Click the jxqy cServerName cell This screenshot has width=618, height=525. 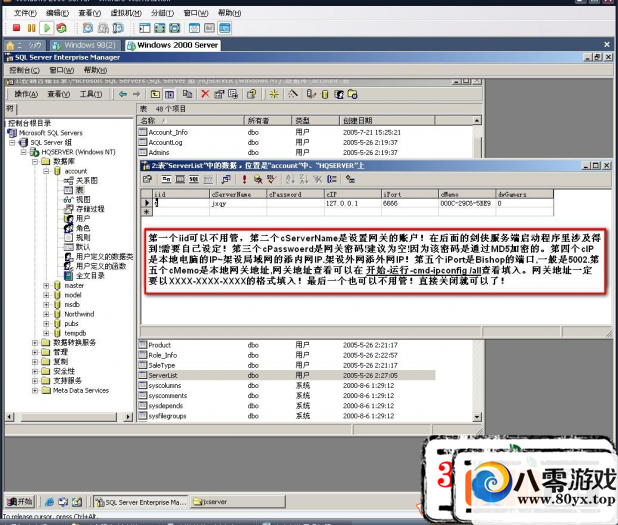coord(238,203)
